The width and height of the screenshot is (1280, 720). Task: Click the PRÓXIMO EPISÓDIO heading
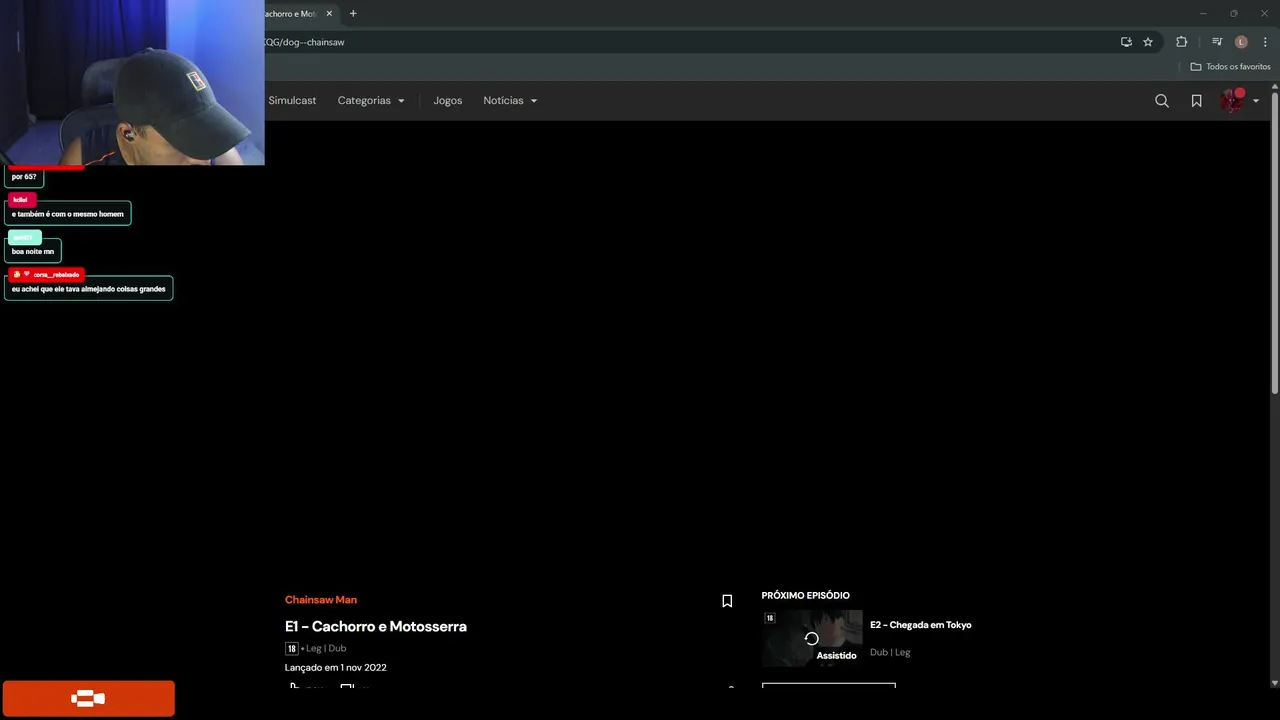pyautogui.click(x=805, y=596)
